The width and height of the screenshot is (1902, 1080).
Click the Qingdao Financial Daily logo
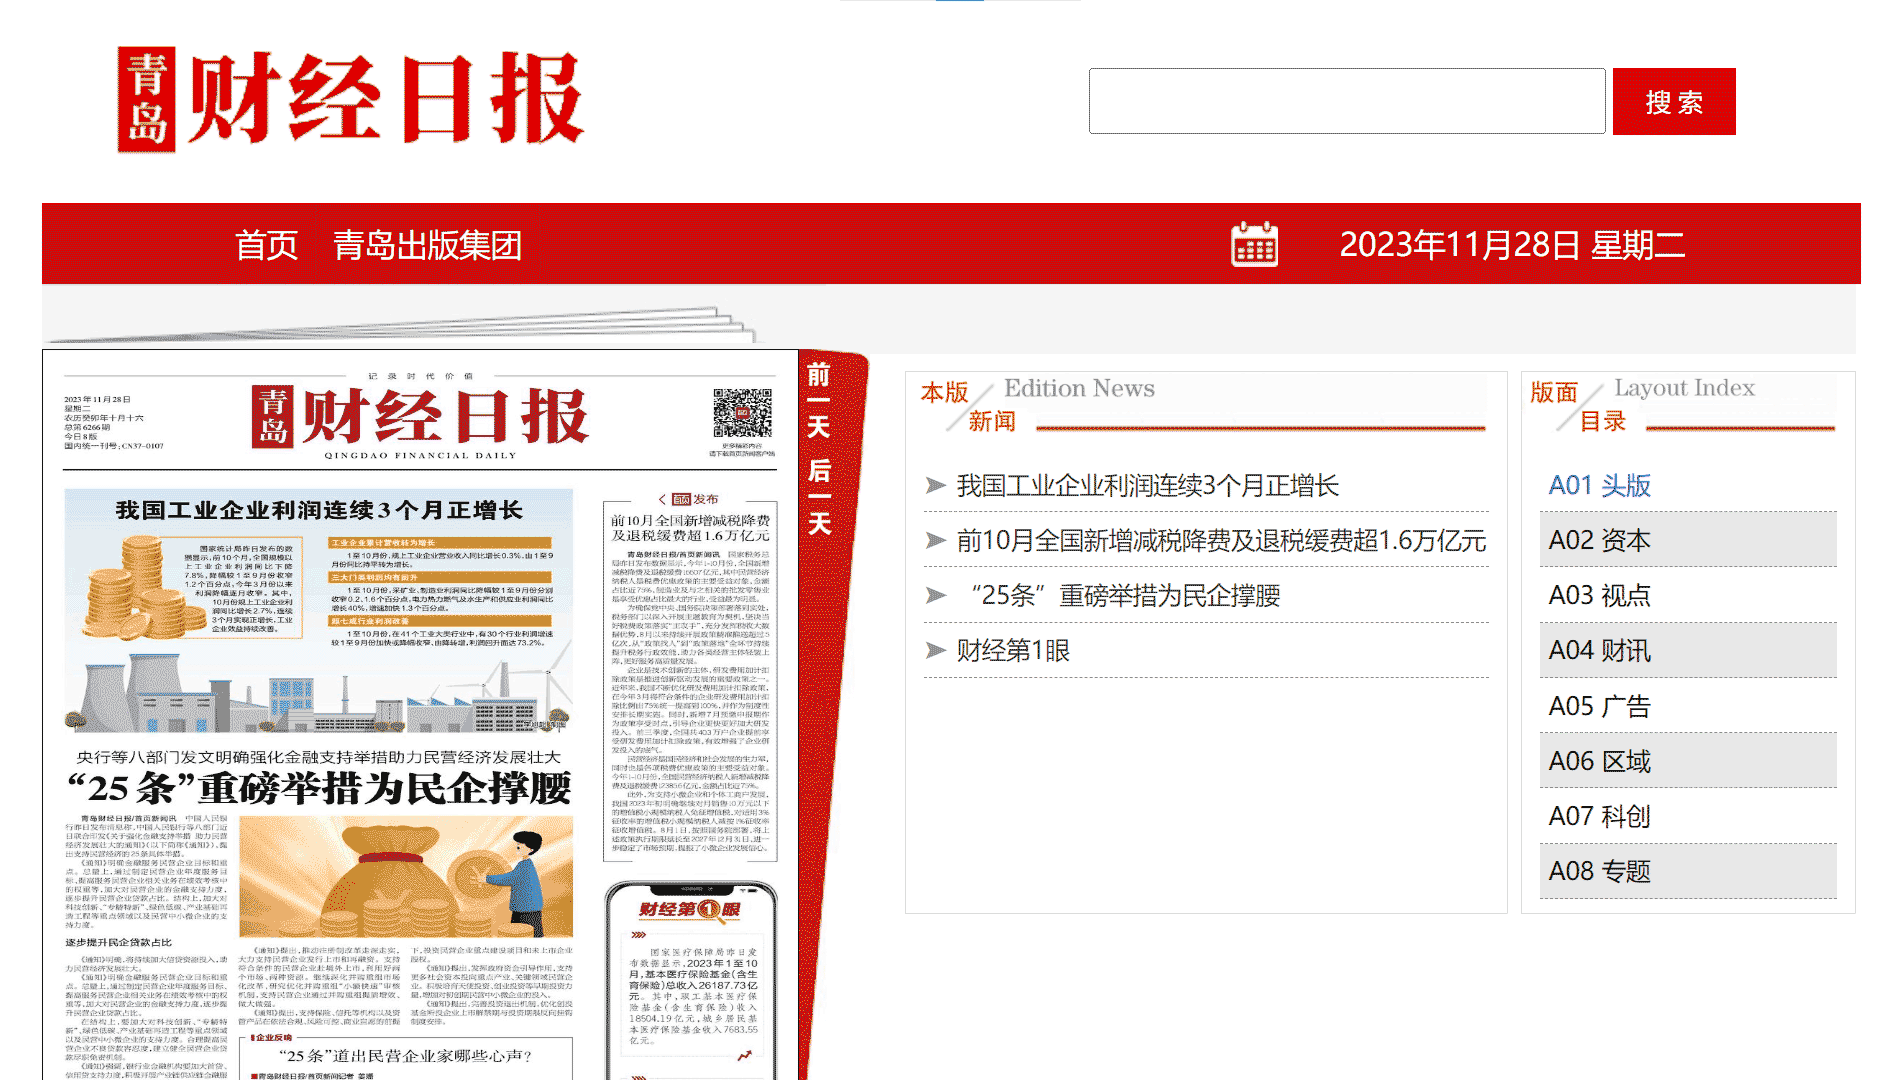(x=350, y=99)
